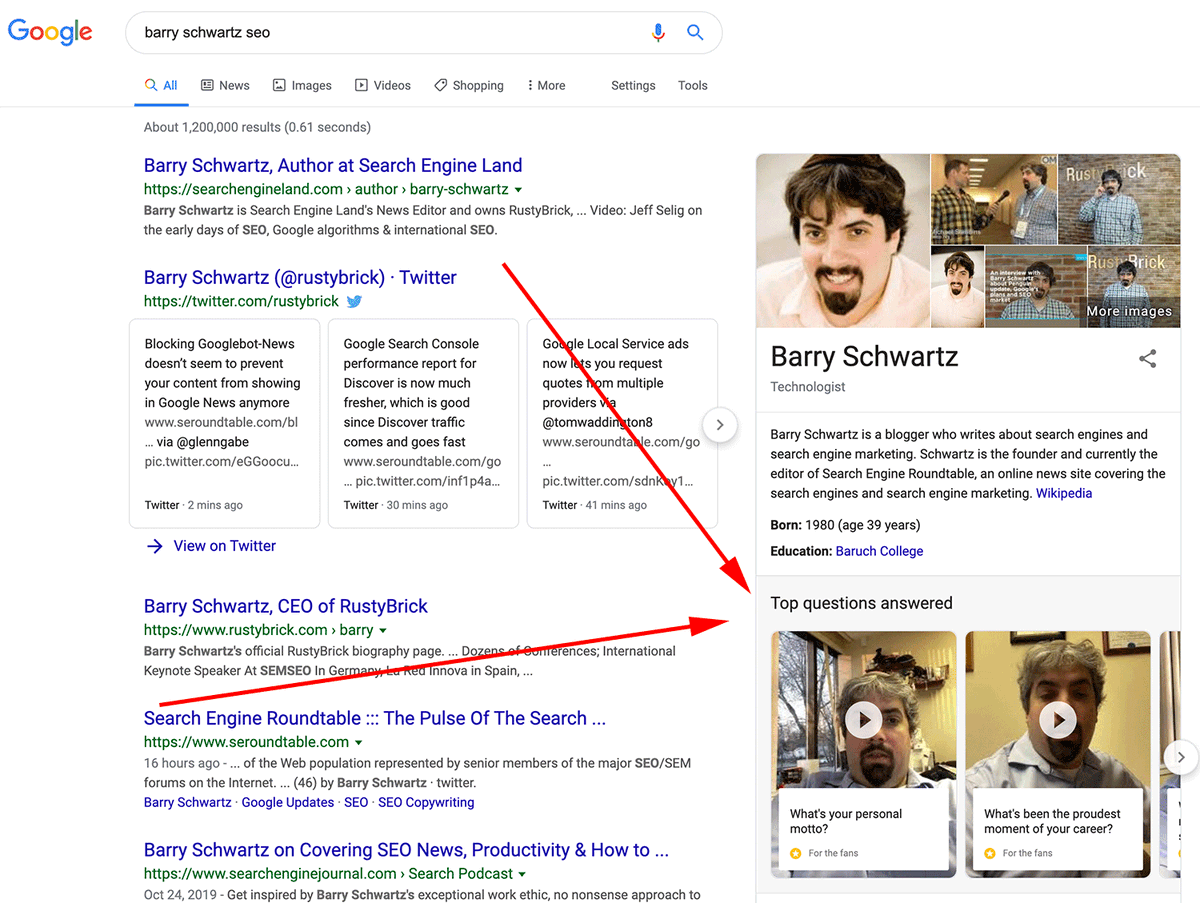This screenshot has height=903, width=1200.
Task: Open the Baruch College education link
Action: (880, 551)
